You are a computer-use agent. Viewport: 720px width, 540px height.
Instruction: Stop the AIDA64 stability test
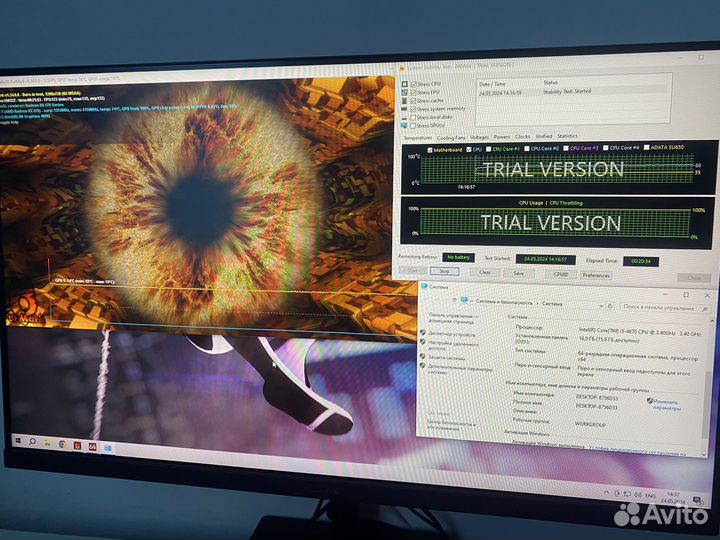444,271
